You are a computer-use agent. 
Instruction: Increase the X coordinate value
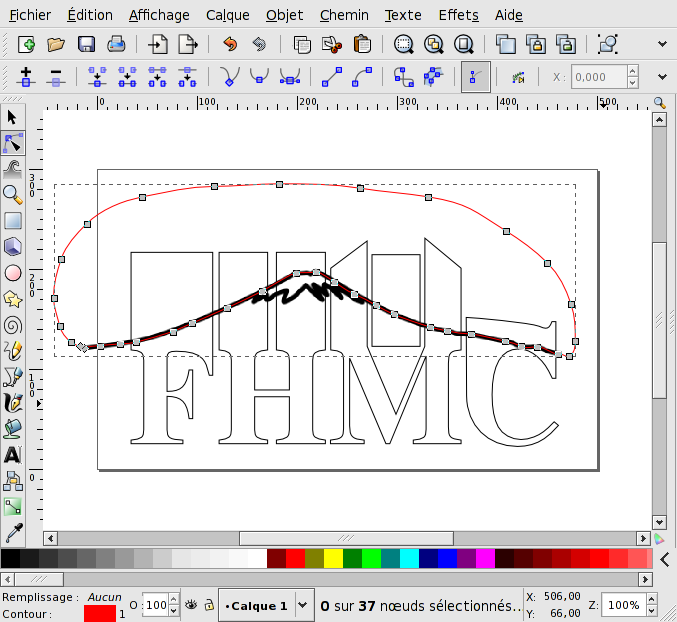tap(633, 71)
